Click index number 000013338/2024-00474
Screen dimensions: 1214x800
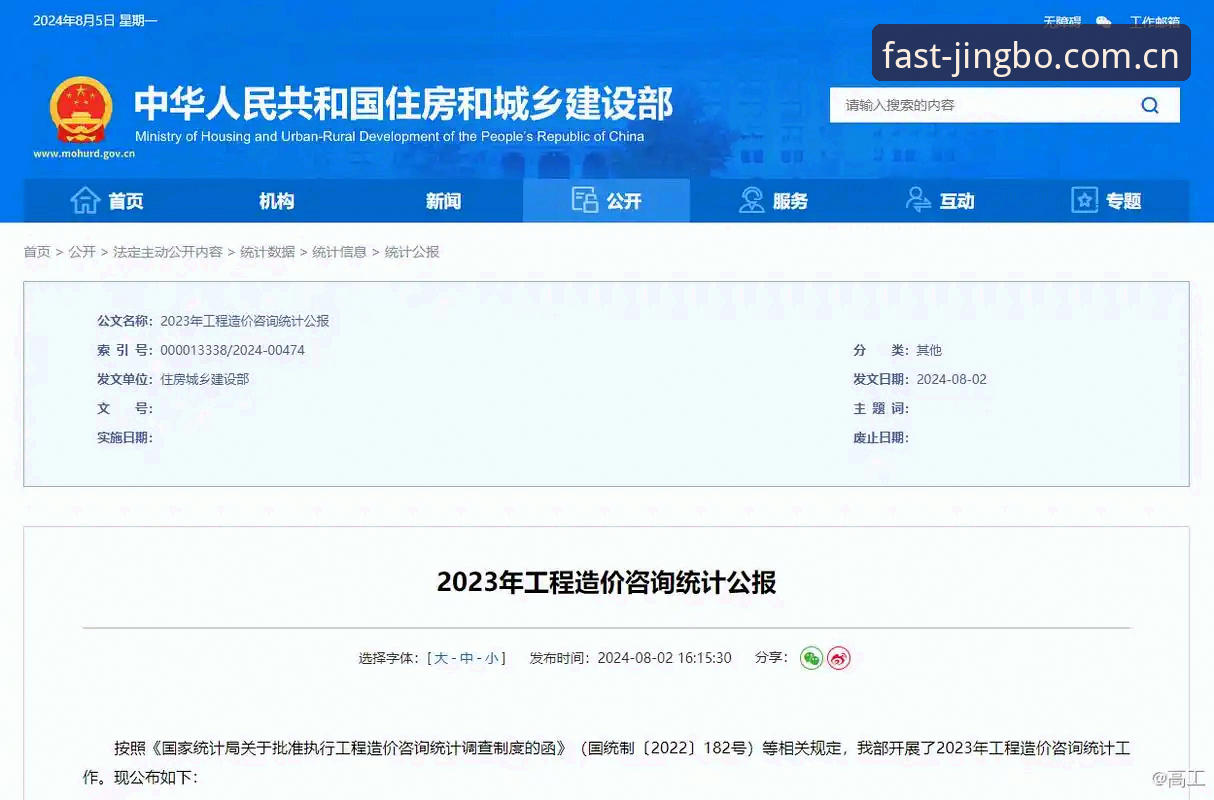(x=232, y=350)
